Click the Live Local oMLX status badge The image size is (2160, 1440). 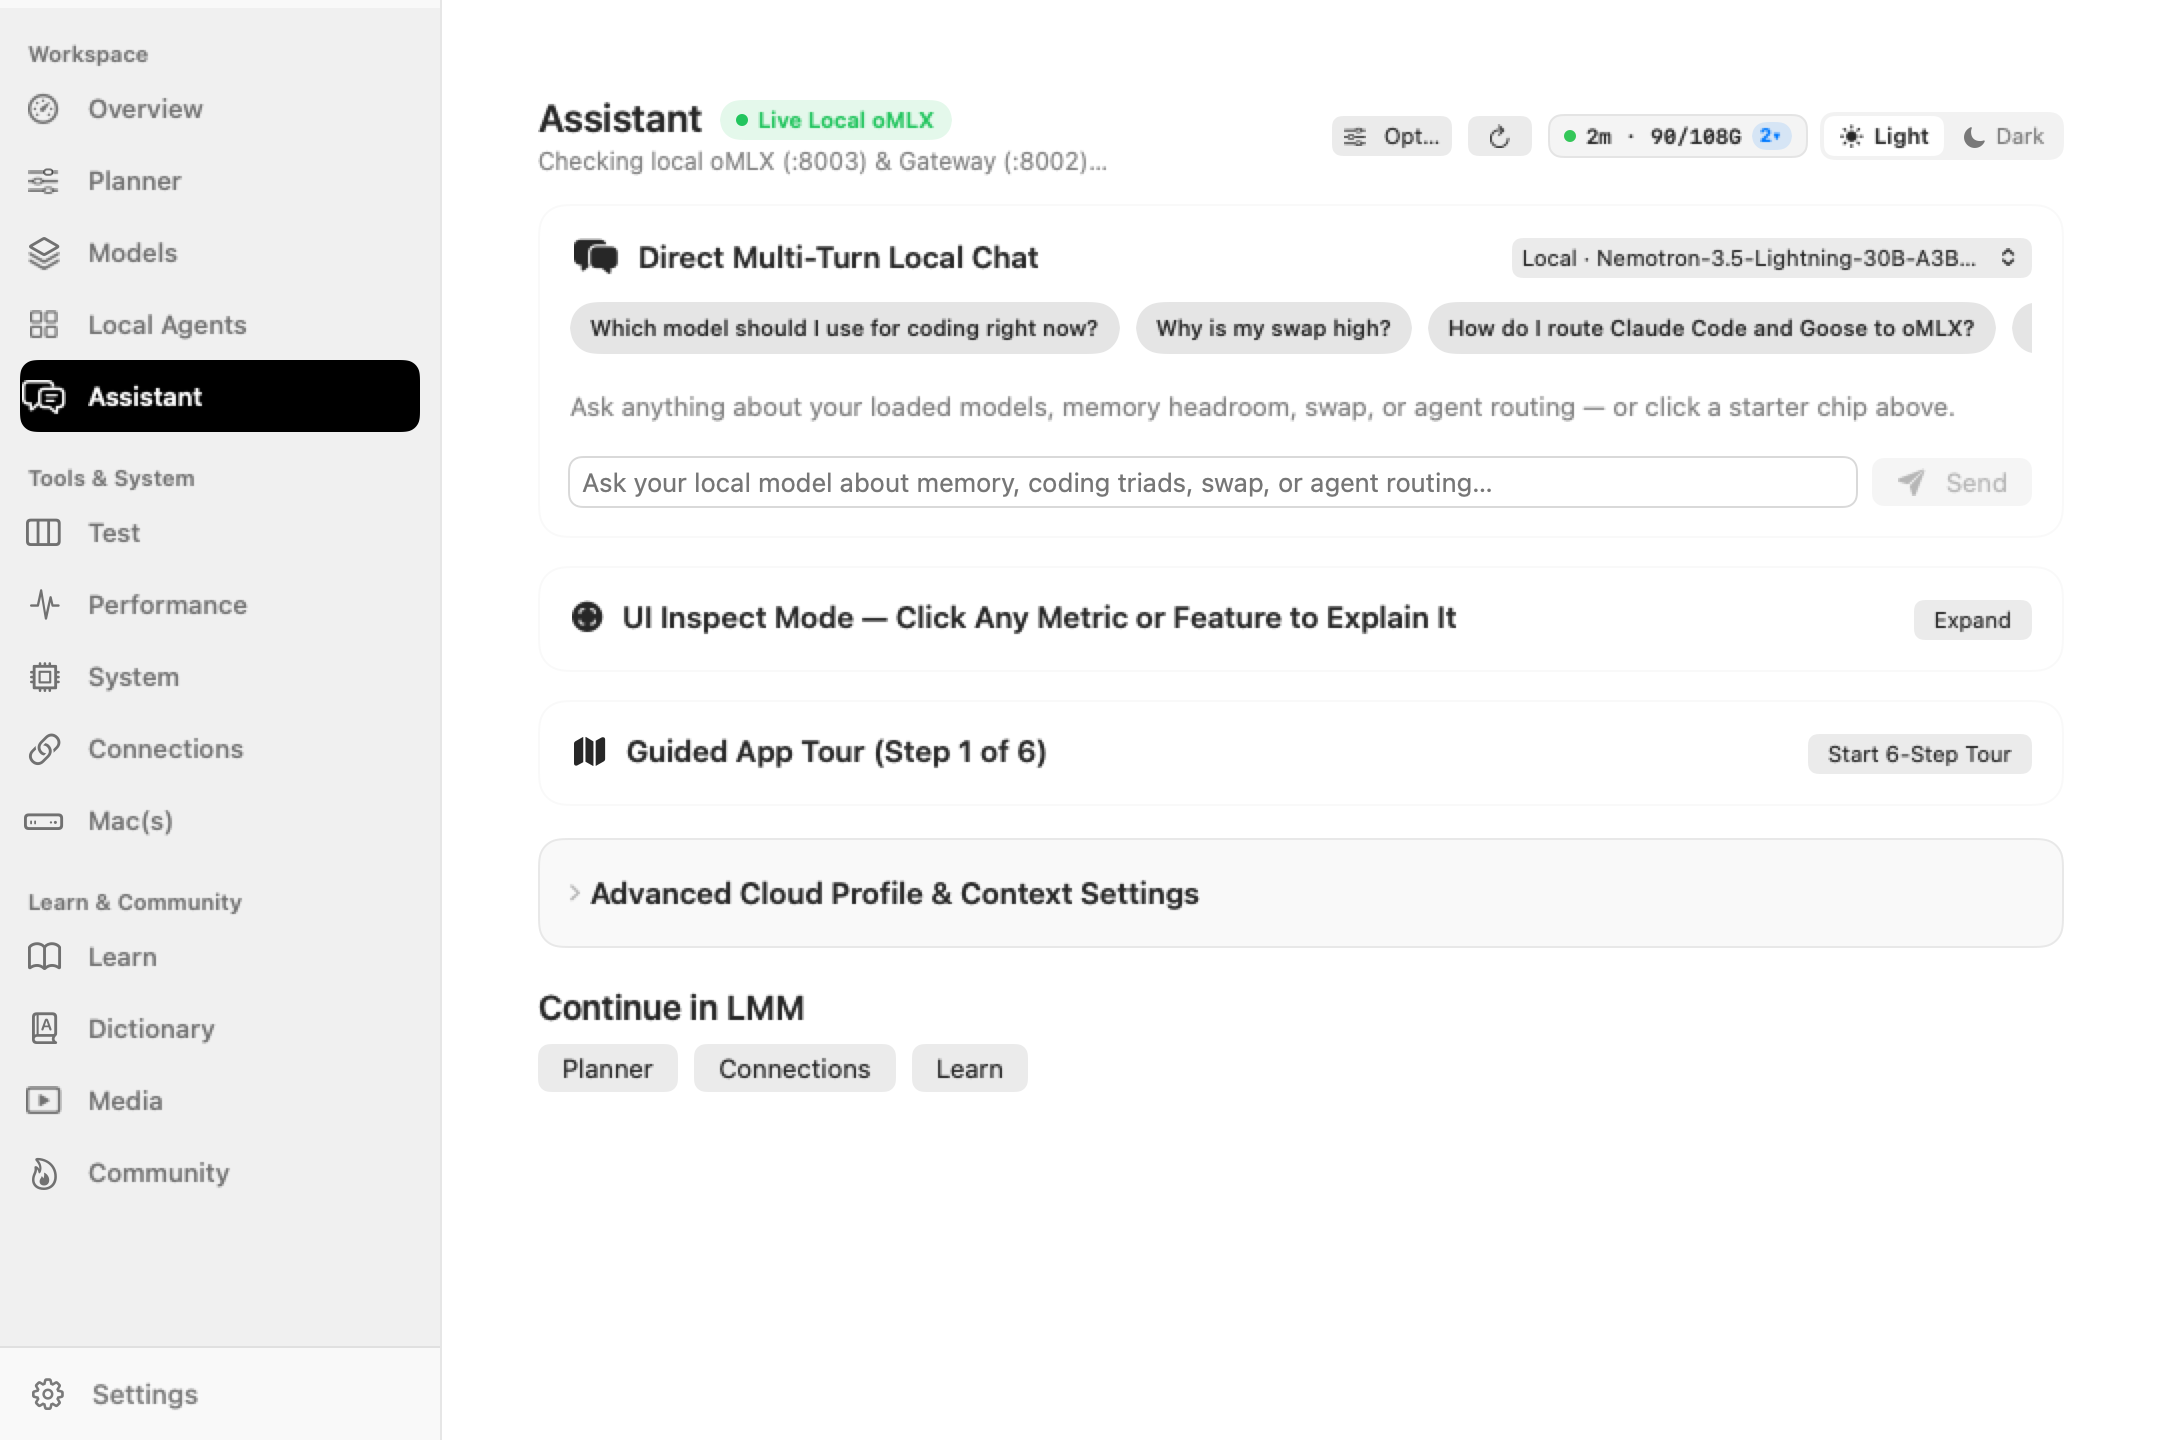point(835,120)
